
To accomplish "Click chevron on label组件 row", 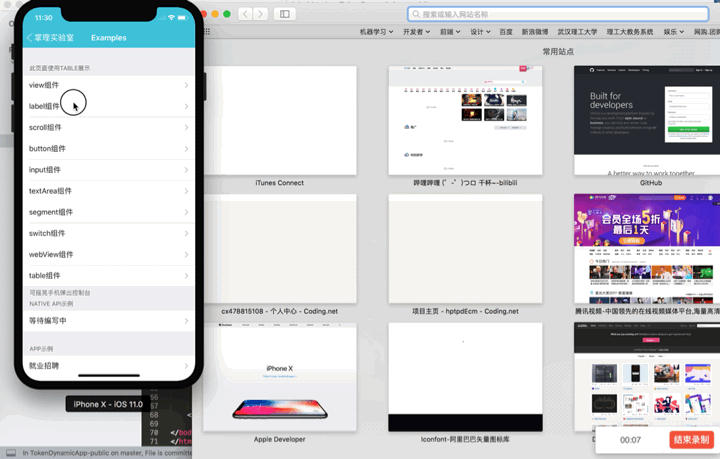I will (x=186, y=106).
